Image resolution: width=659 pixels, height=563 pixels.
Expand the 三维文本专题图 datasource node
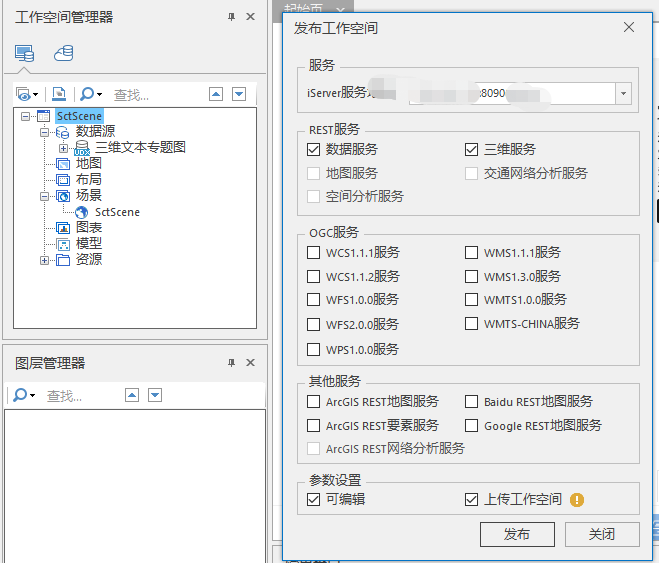click(63, 148)
